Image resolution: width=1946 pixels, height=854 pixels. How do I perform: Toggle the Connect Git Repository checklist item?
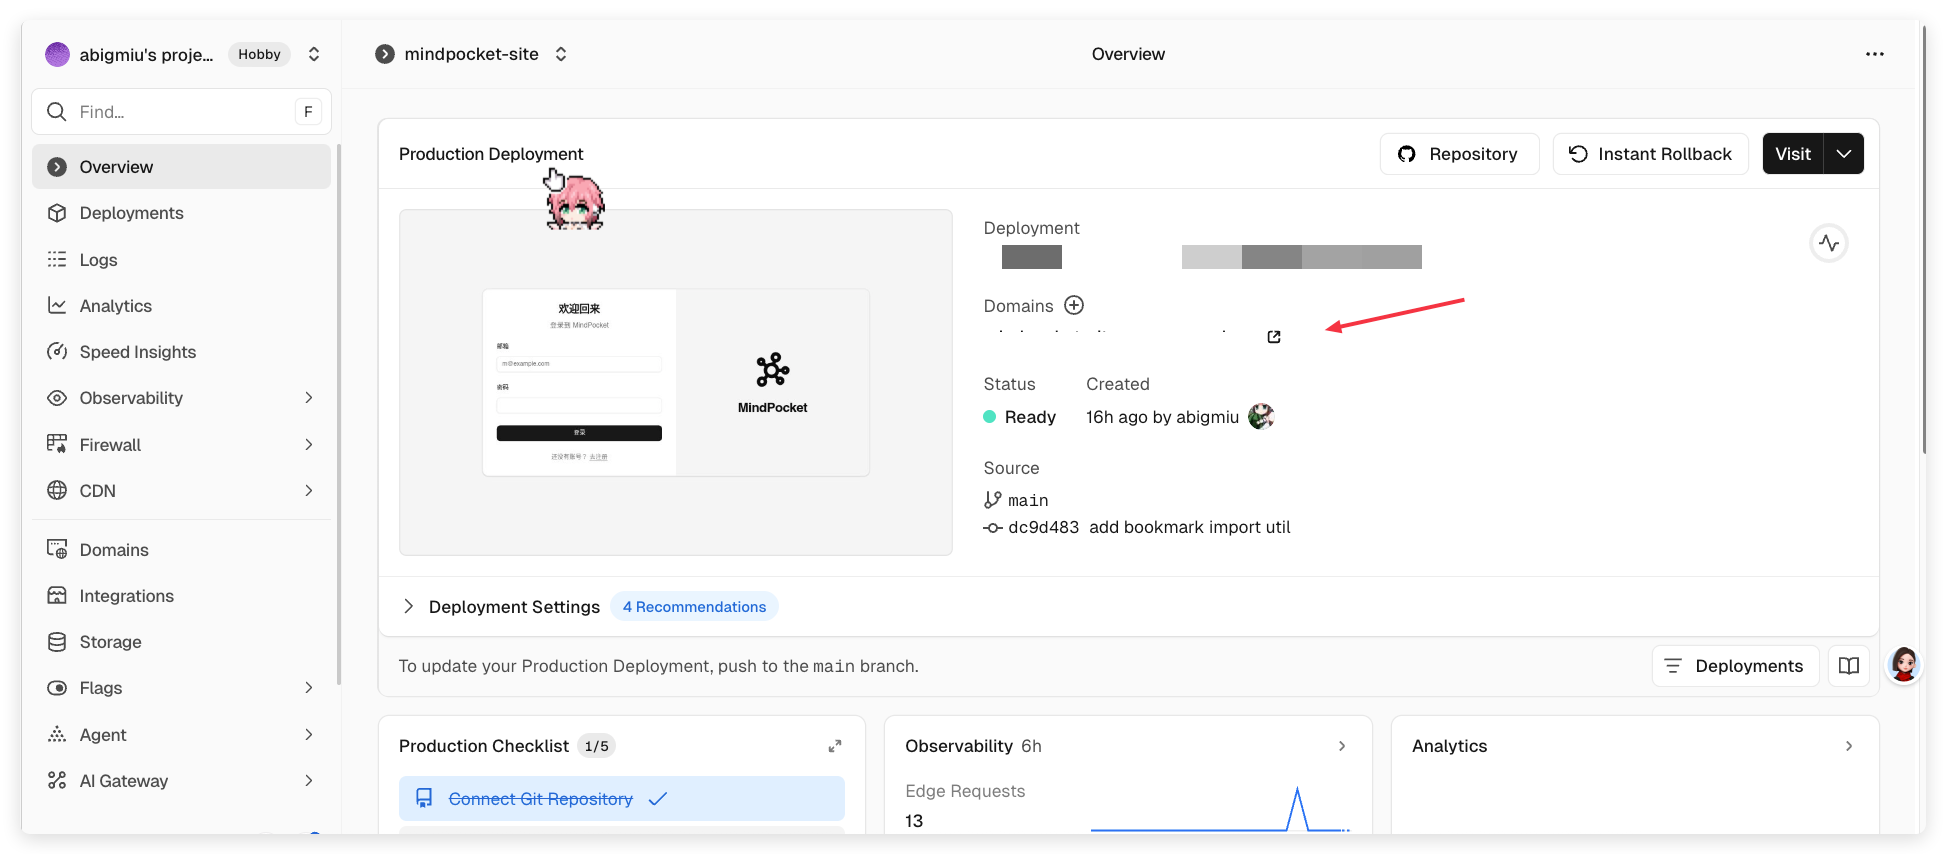click(x=621, y=799)
